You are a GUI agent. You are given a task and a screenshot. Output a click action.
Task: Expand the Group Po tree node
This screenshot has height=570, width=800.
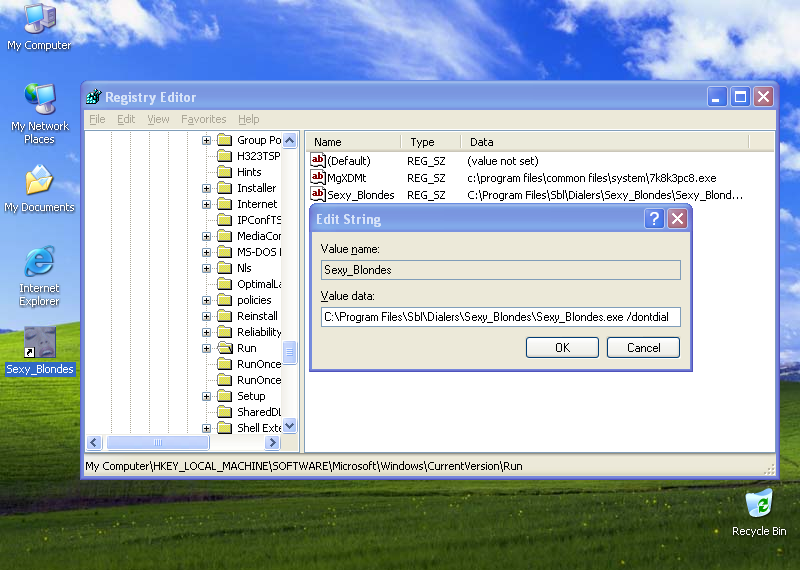[206, 140]
